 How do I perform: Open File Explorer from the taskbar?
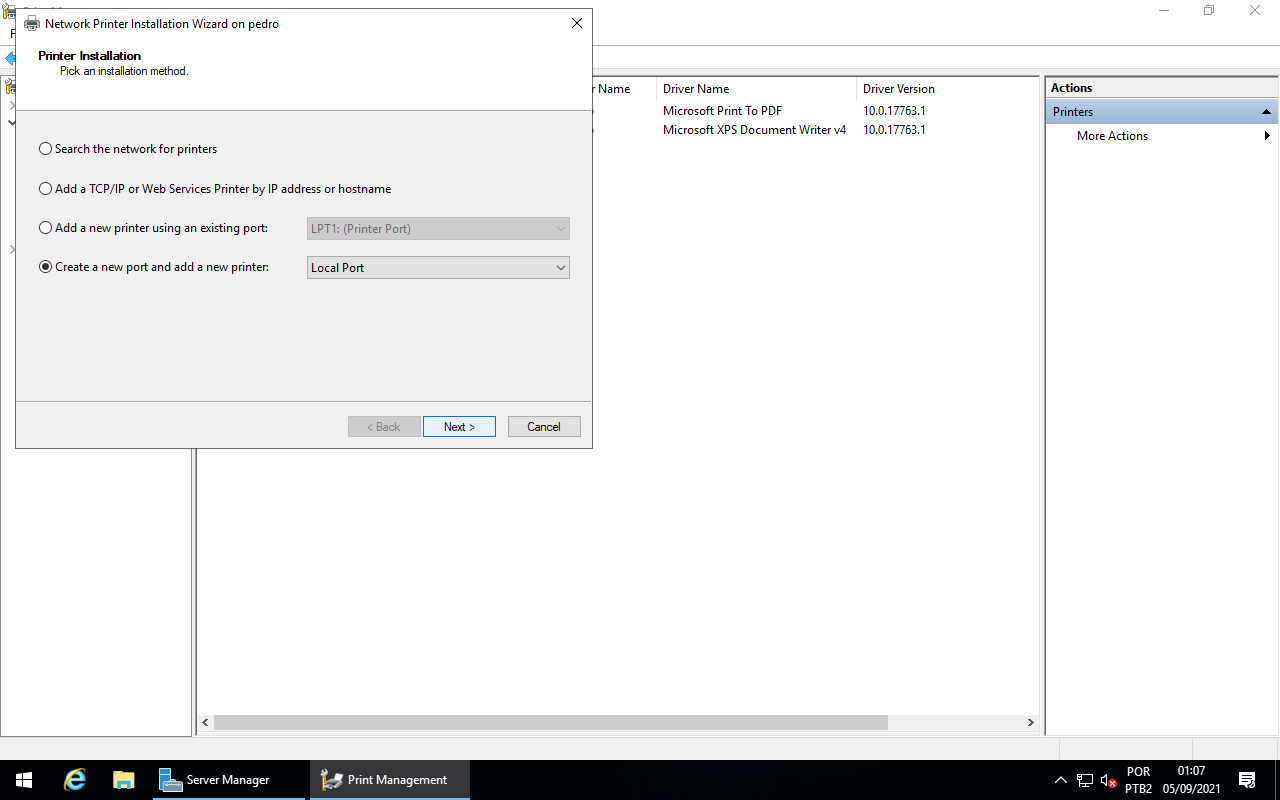[x=123, y=780]
